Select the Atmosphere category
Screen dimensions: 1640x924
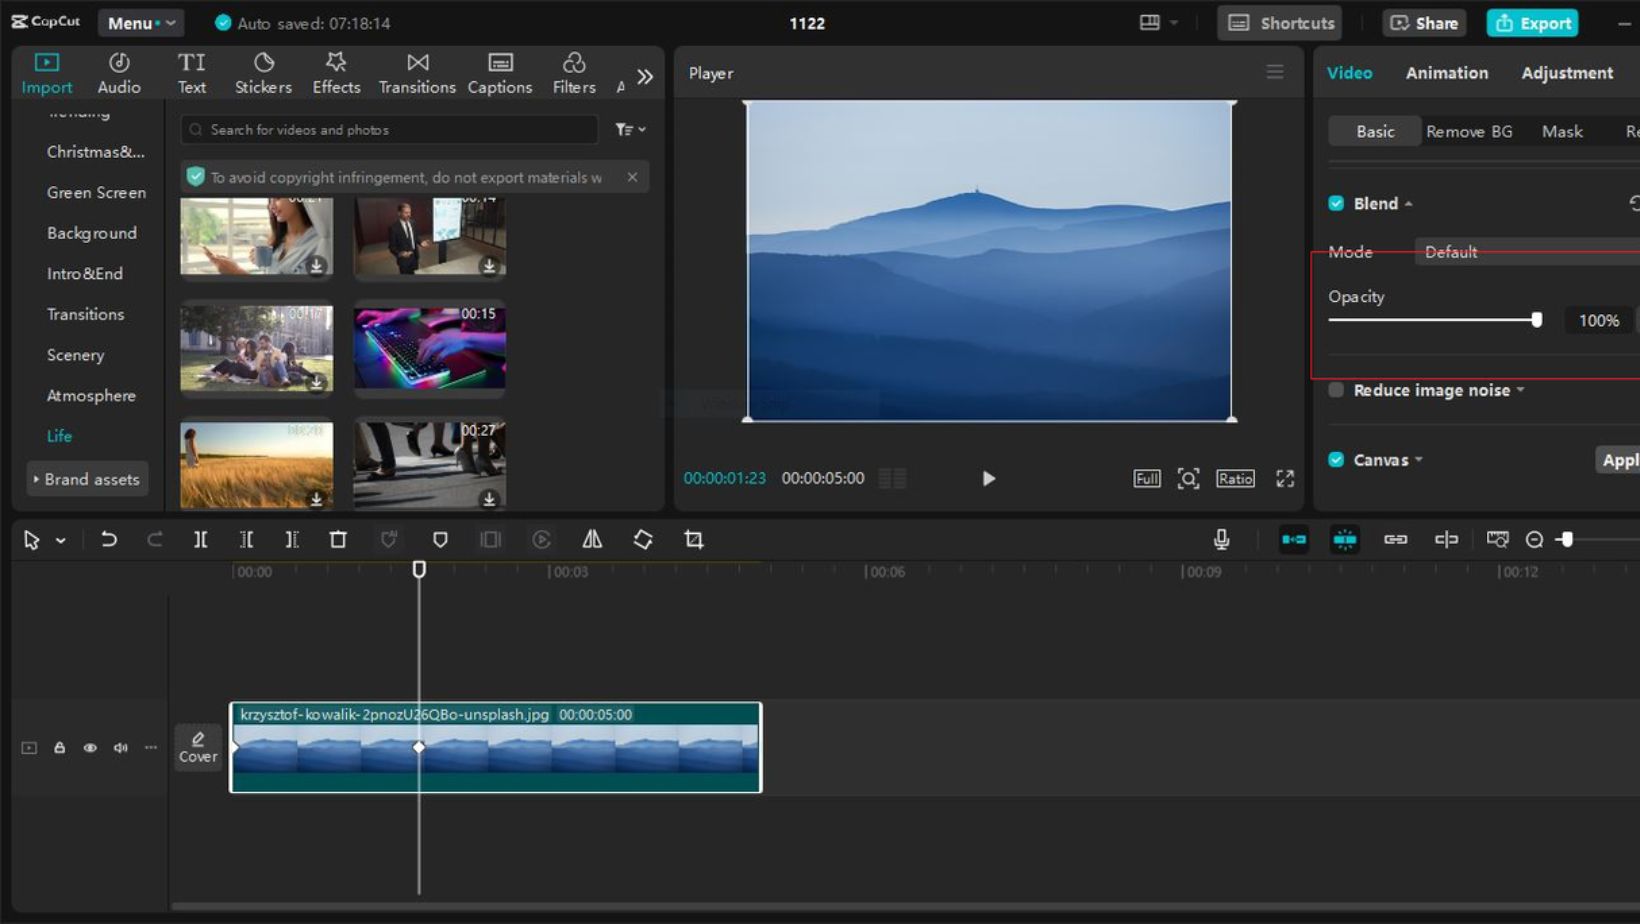[91, 396]
